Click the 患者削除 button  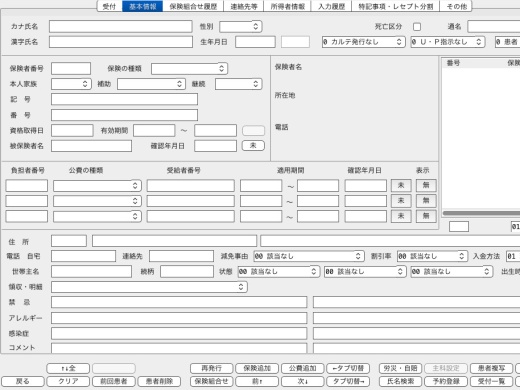(x=159, y=381)
